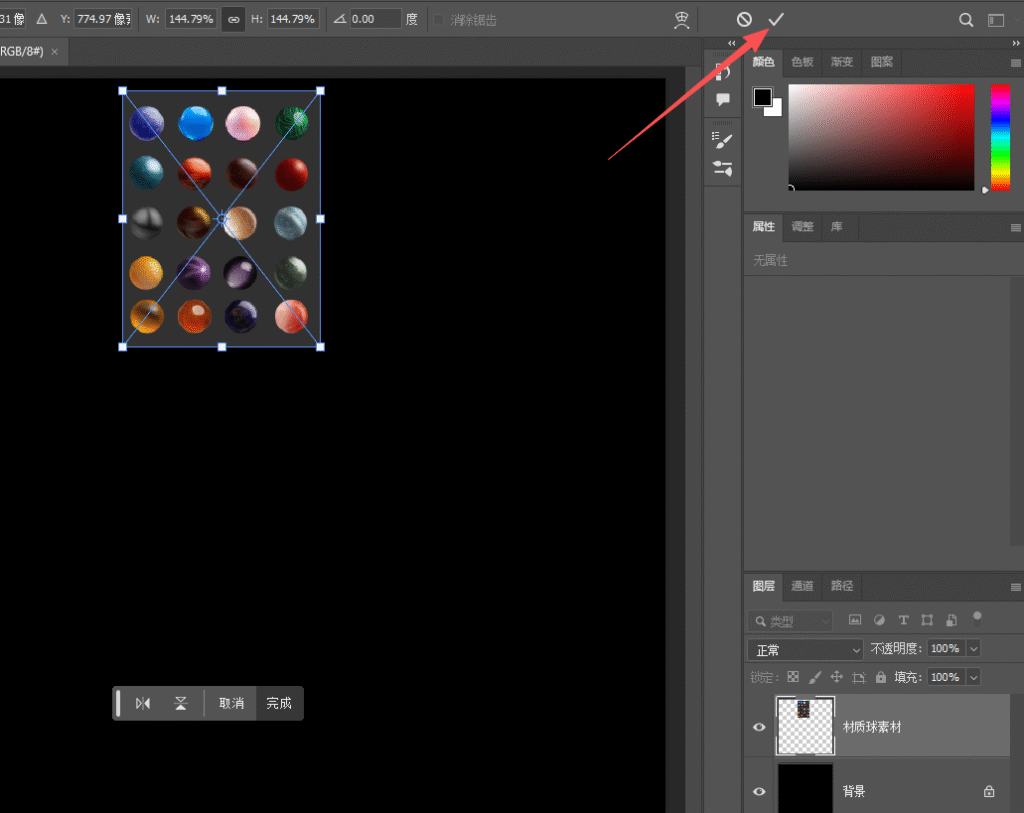Switch to the 渐变 tab

842,62
